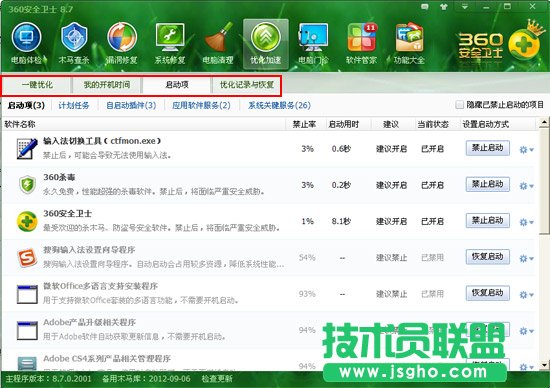
Task: Toggle 隐藏已禁止启动的项目 checkbox
Action: (x=459, y=105)
